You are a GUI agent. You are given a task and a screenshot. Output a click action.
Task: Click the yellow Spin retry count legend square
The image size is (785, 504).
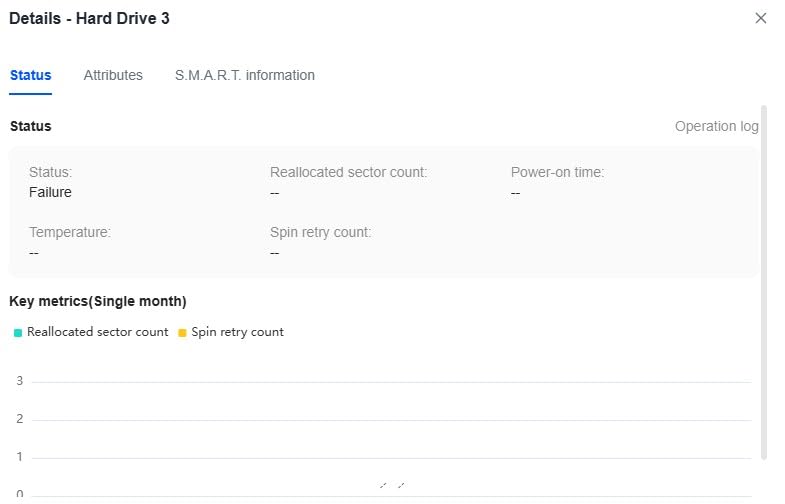point(182,333)
